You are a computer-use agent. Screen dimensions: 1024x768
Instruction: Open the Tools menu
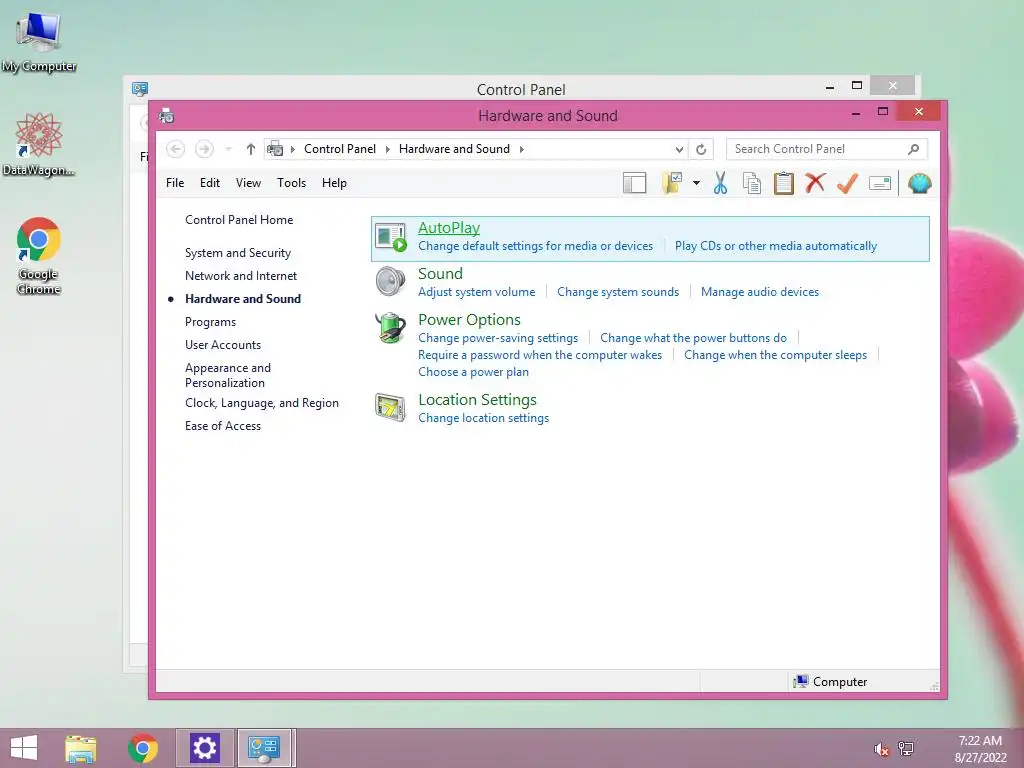291,183
